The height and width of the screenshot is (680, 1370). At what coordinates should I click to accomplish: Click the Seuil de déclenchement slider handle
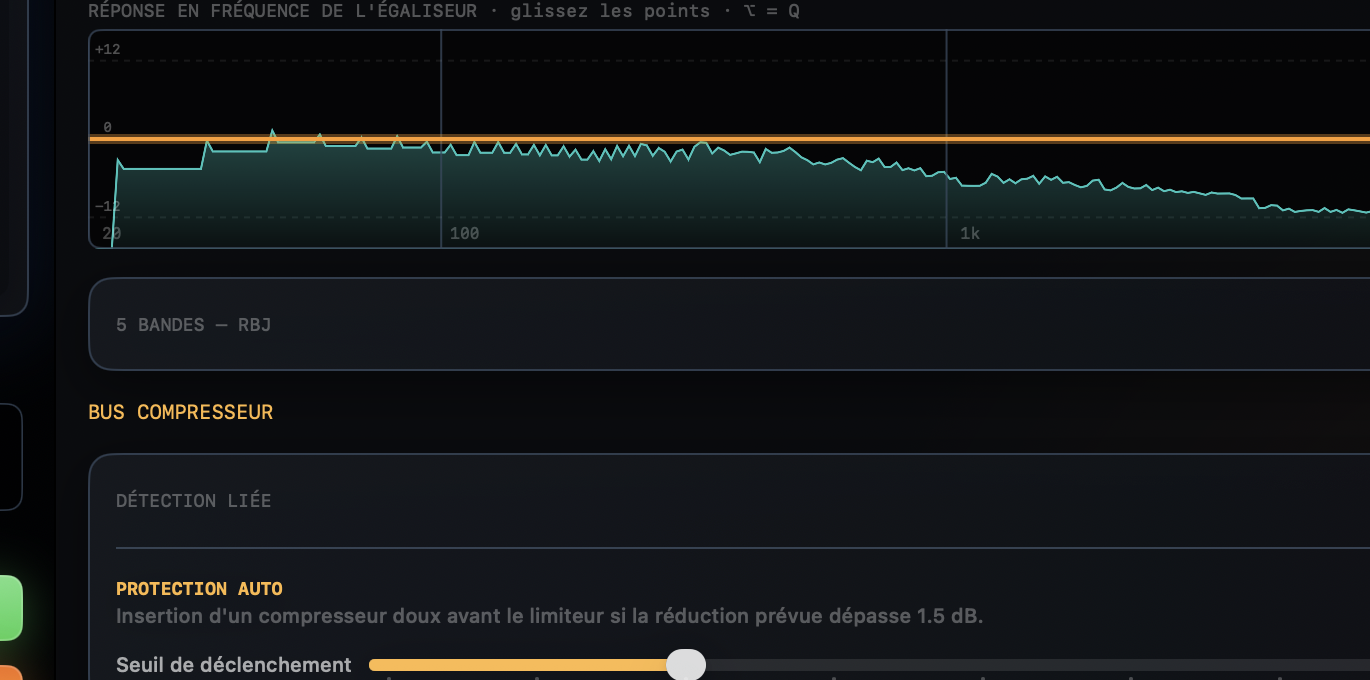point(686,664)
